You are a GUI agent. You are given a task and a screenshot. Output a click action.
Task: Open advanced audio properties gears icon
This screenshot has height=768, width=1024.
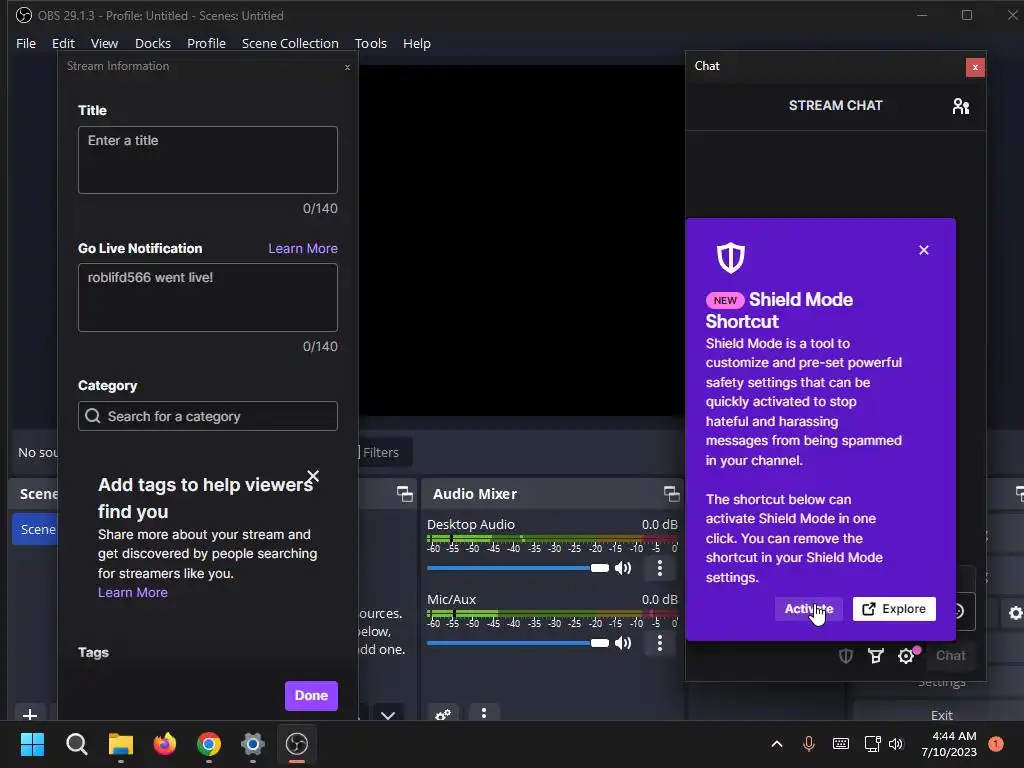click(x=443, y=714)
